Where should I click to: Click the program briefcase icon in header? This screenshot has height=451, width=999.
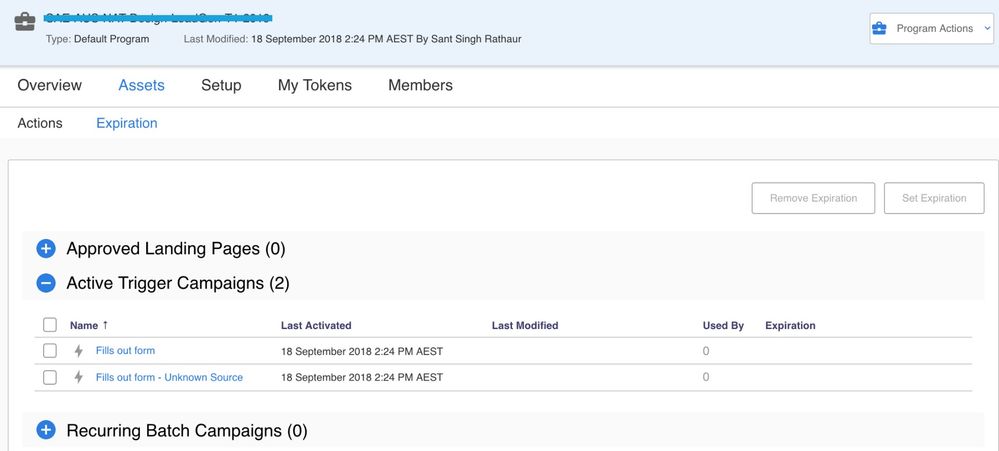24,20
